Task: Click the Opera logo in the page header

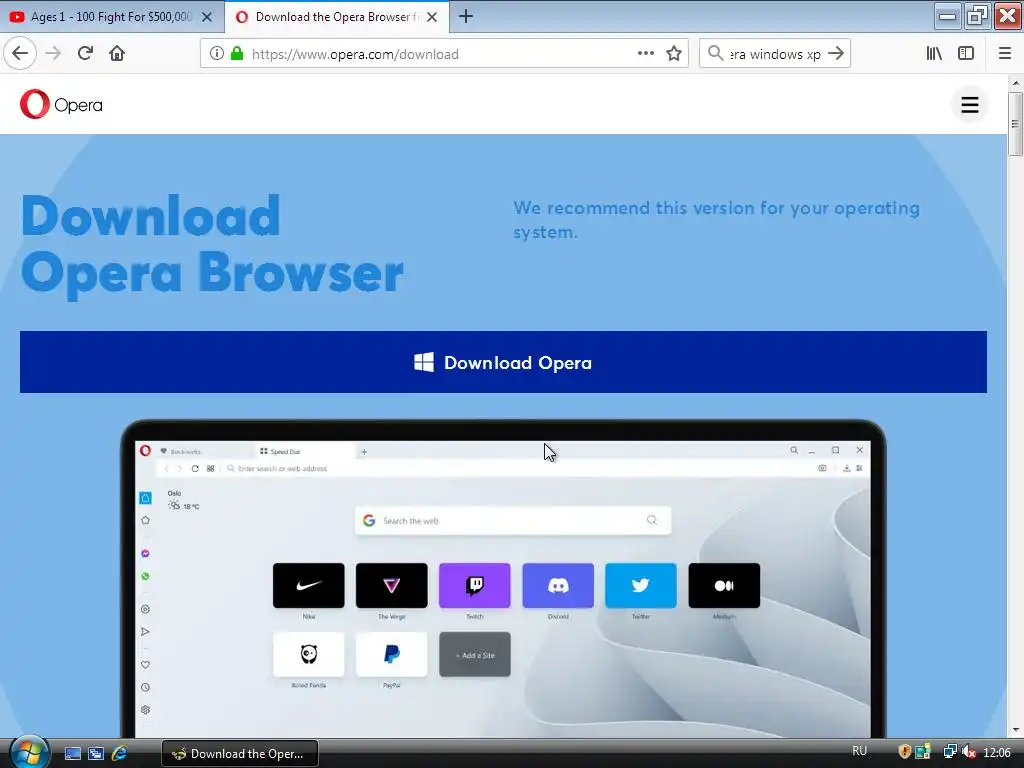Action: point(61,104)
